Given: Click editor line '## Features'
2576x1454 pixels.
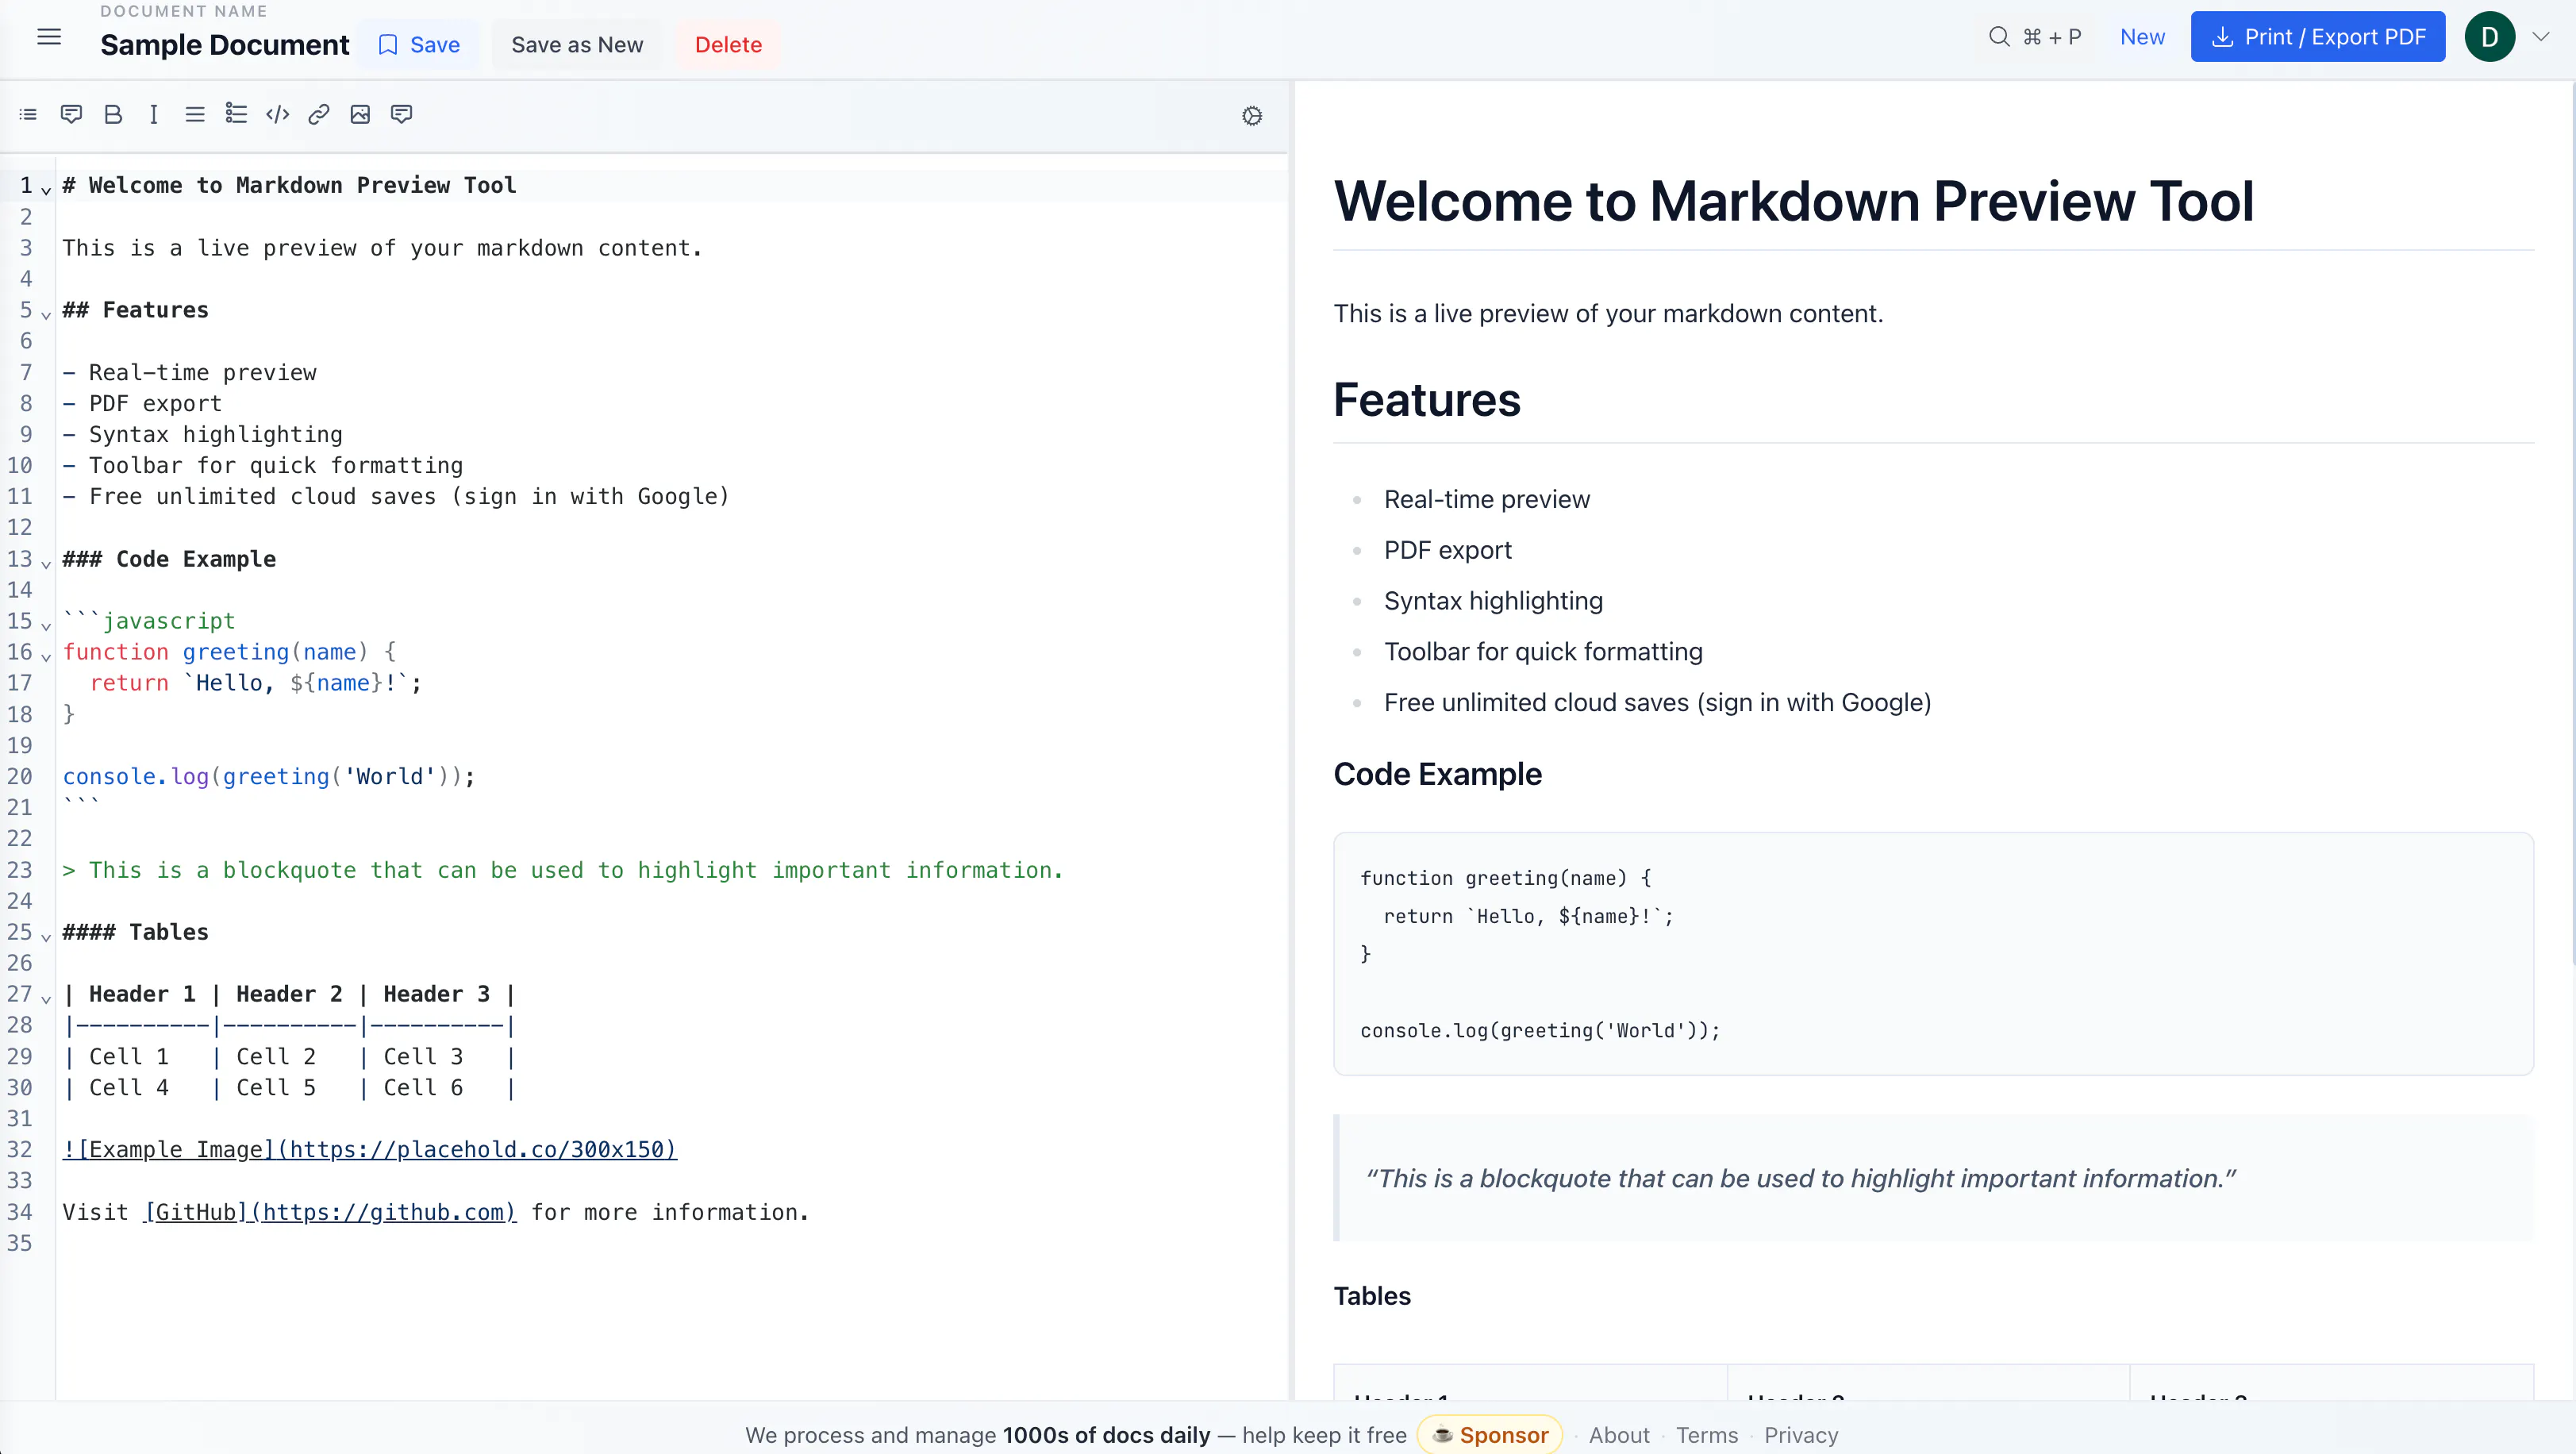Looking at the screenshot, I should [x=136, y=310].
